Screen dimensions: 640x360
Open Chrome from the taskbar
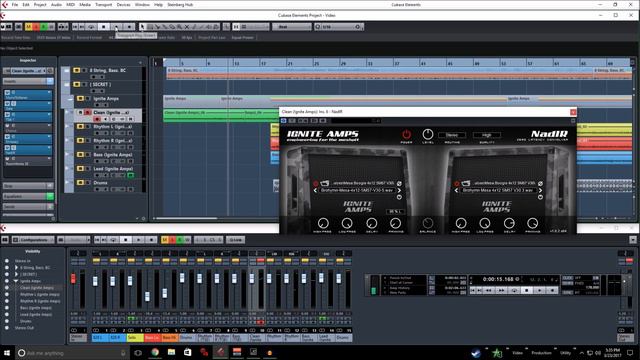point(155,352)
